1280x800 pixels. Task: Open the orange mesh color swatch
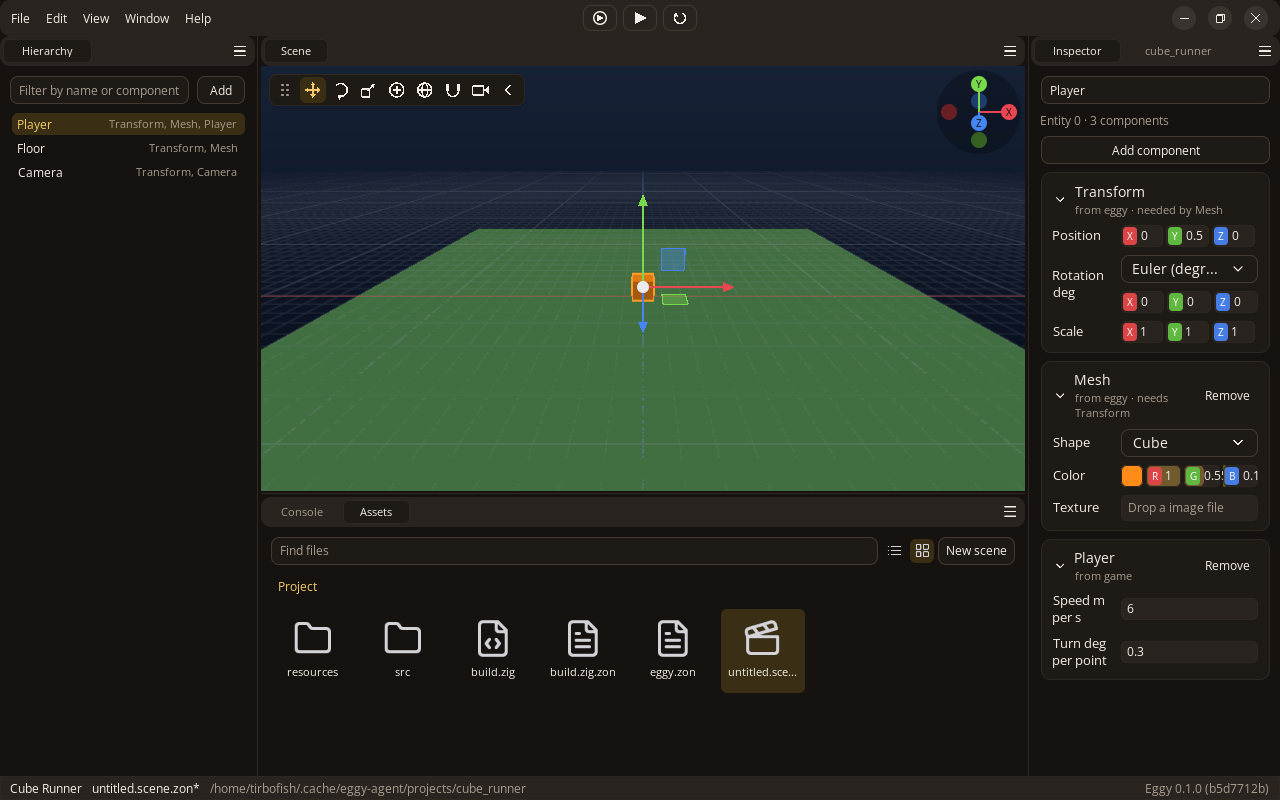[x=1132, y=476]
